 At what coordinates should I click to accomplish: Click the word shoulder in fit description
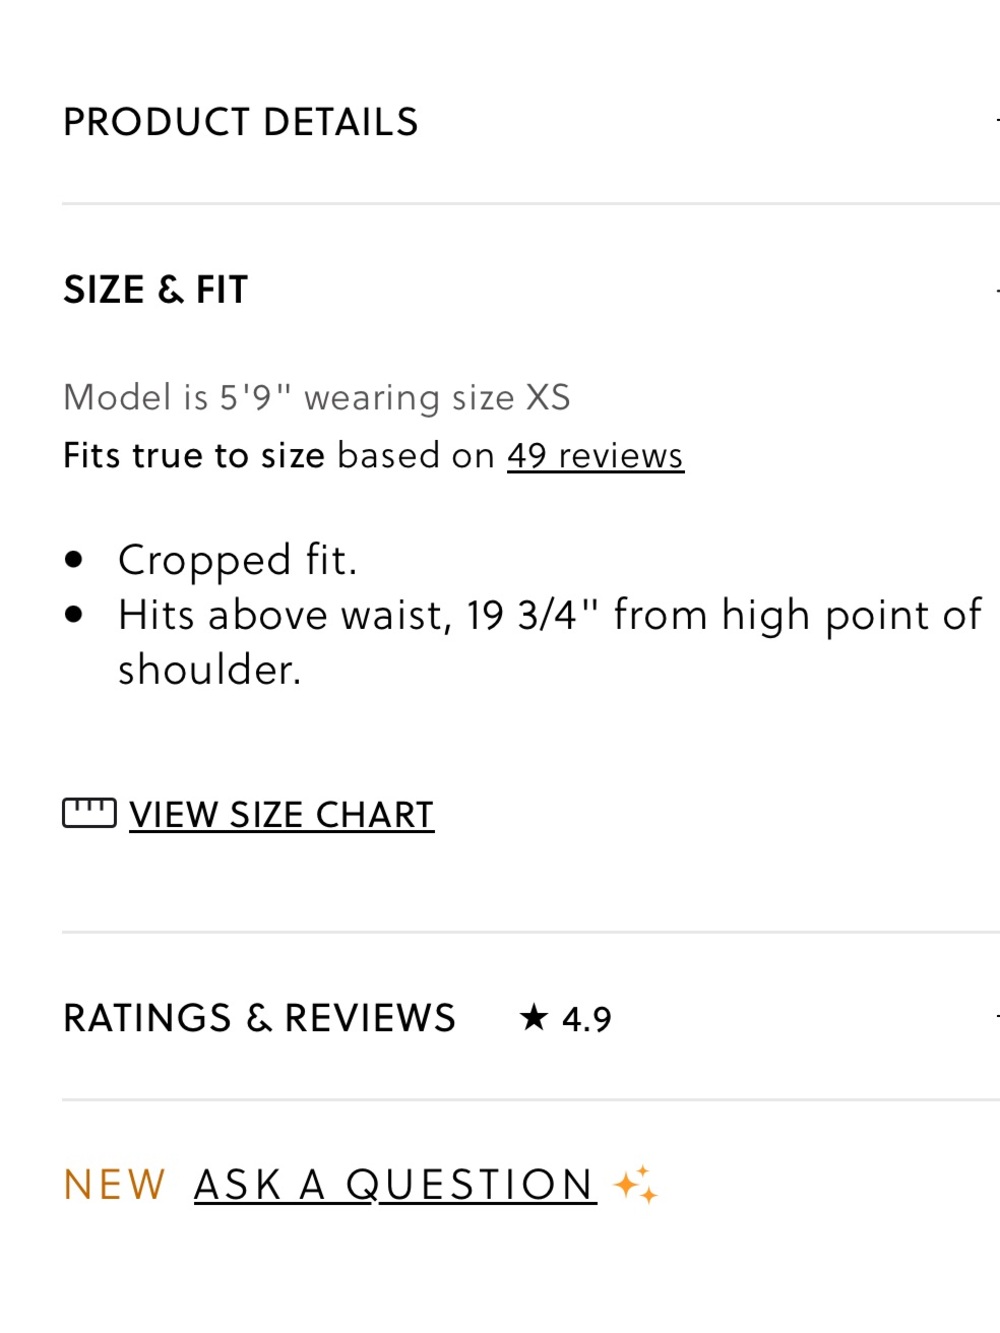[209, 670]
